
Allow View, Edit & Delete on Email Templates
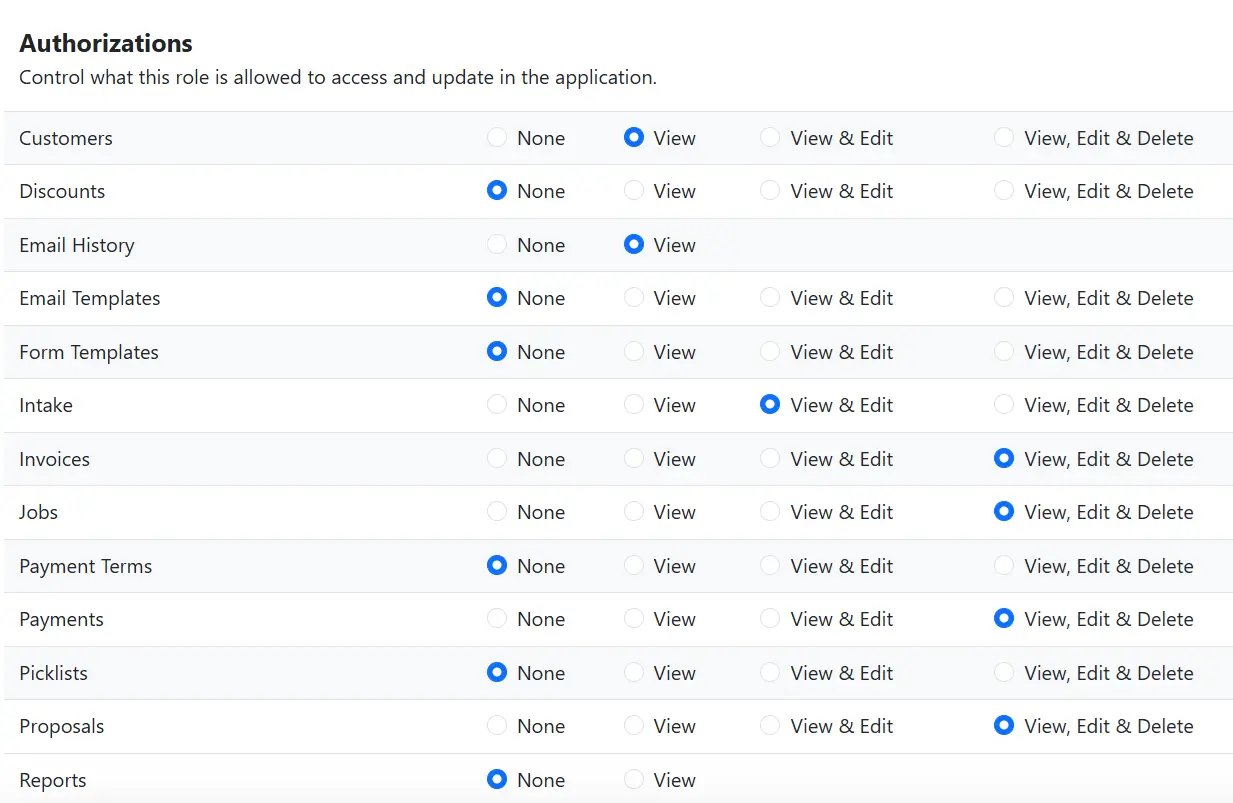tap(1004, 298)
